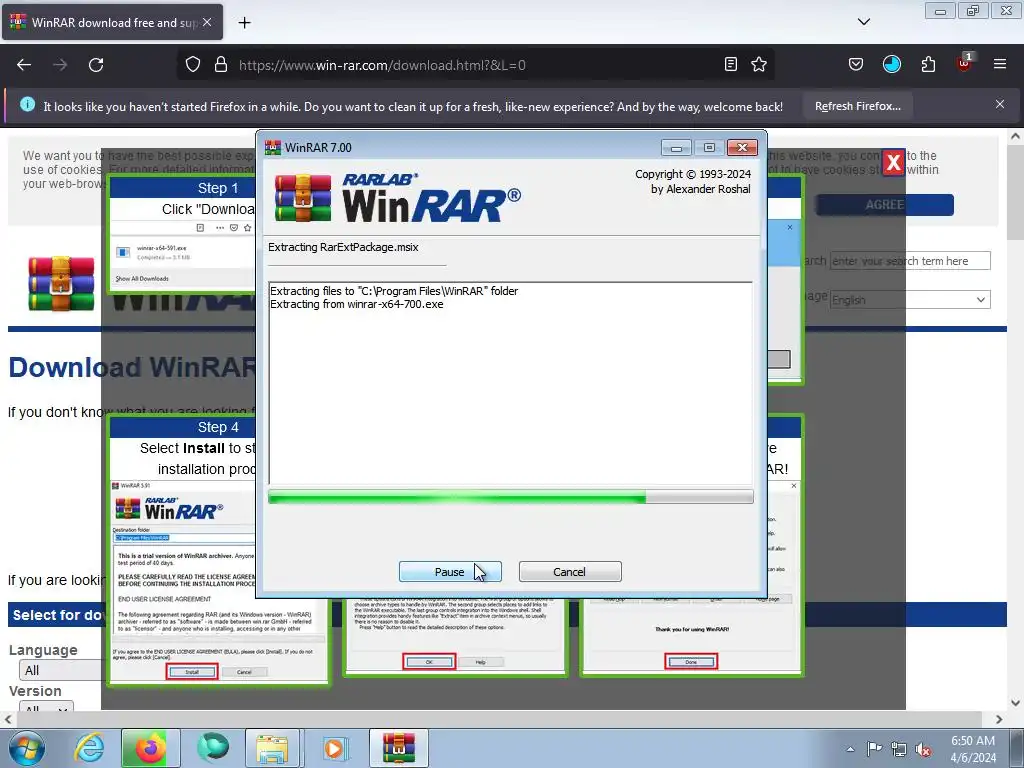The height and width of the screenshot is (768, 1024).
Task: Reload the current page
Action: (96, 65)
